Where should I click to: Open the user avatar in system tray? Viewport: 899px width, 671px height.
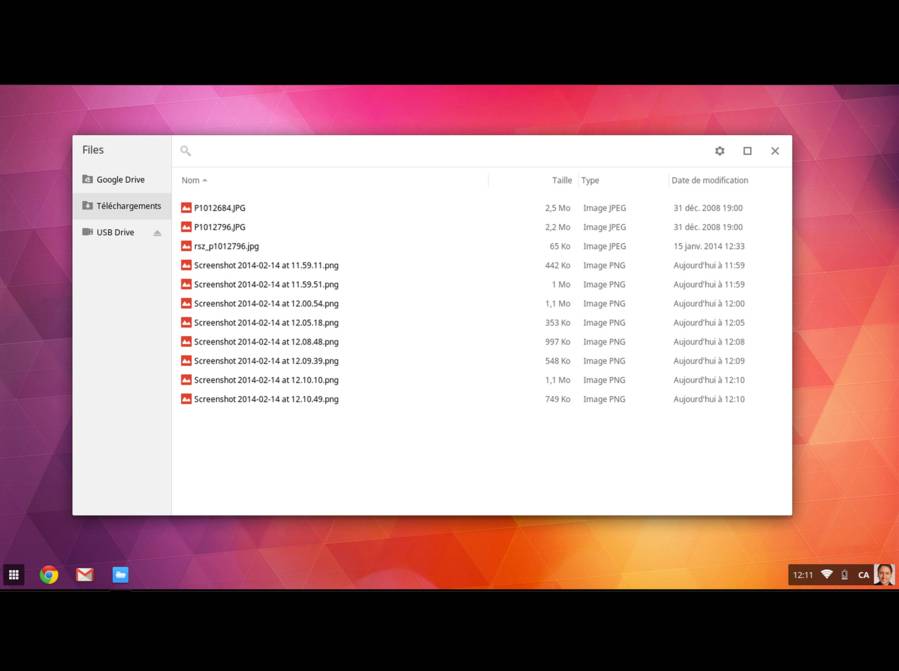pos(883,575)
